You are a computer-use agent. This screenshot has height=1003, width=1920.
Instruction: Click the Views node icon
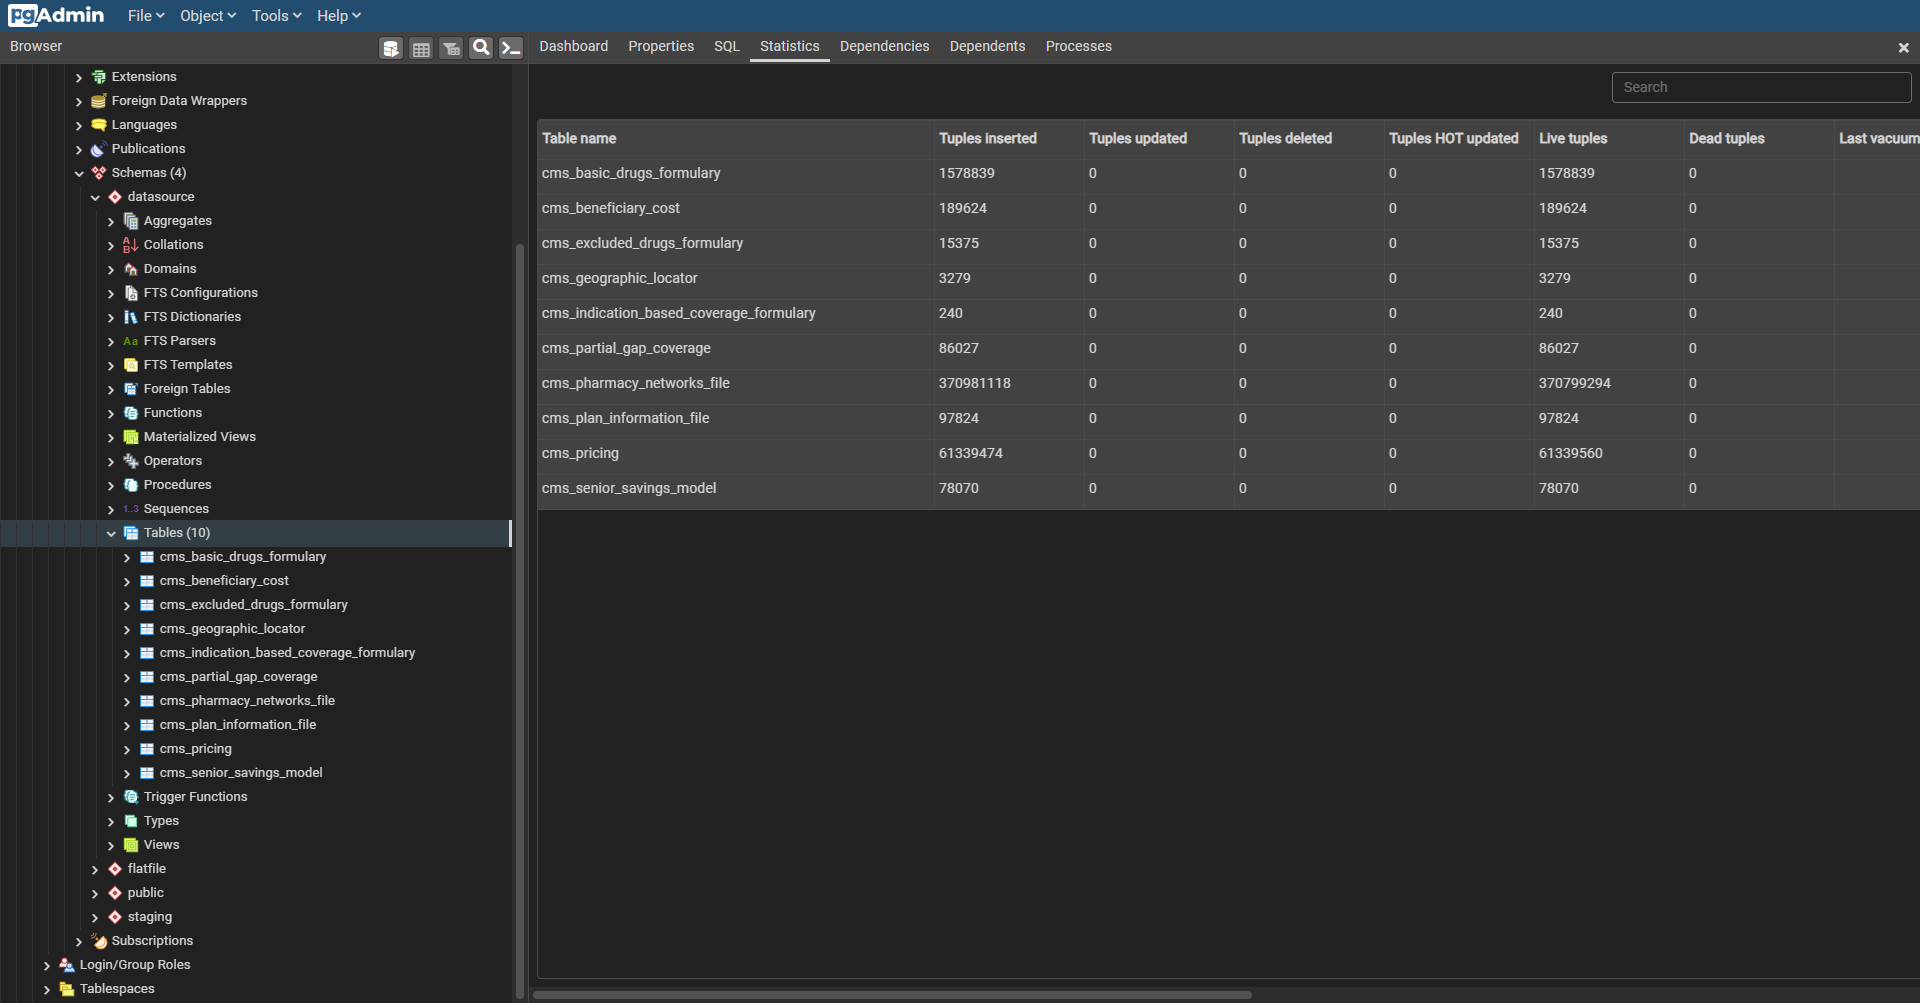click(x=131, y=845)
